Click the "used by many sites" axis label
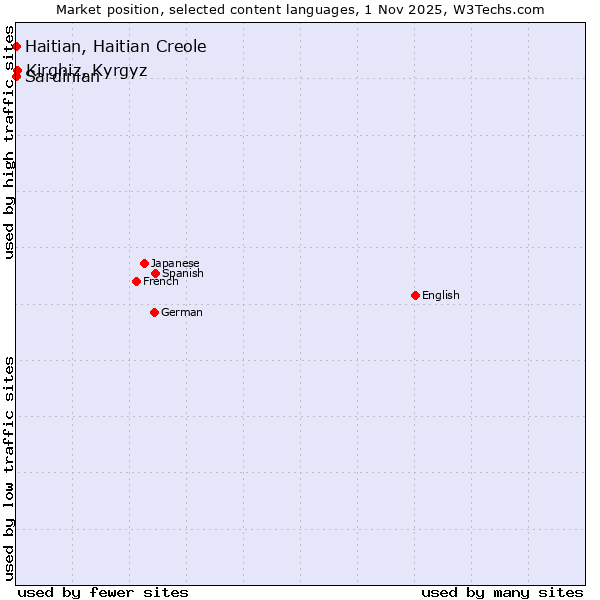 [502, 592]
